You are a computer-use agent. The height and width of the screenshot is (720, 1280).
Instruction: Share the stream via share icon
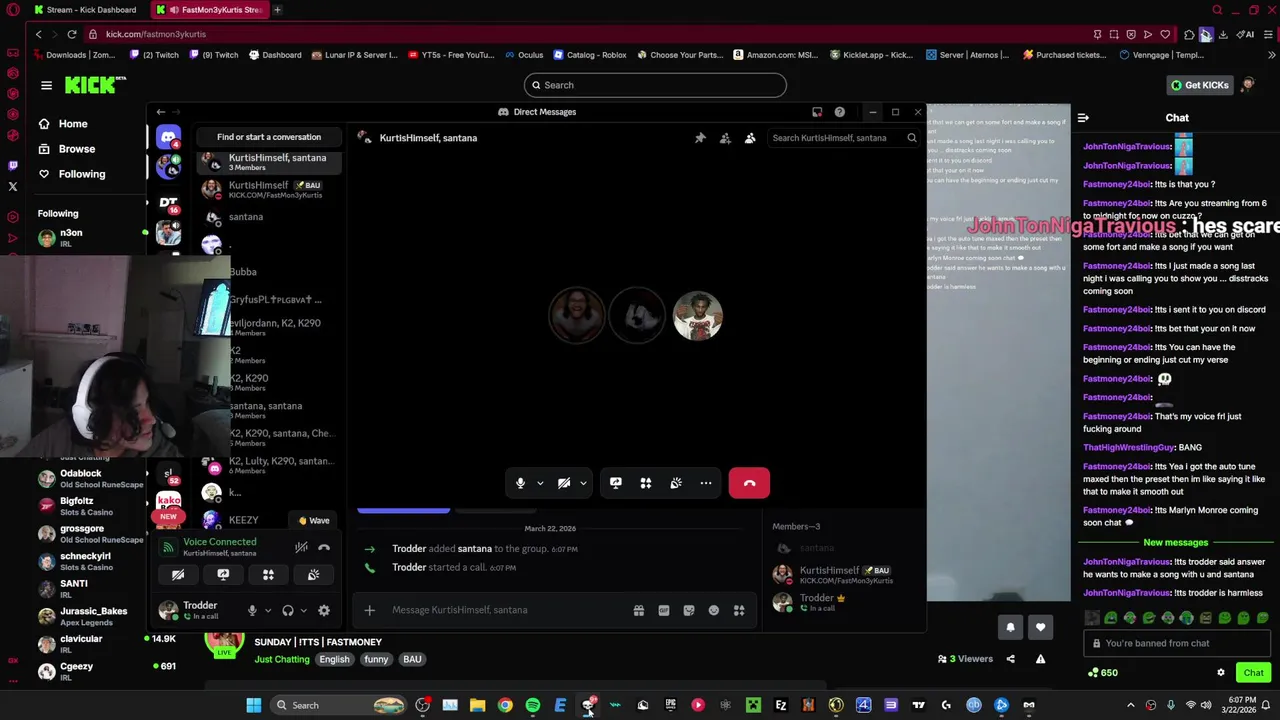click(x=1010, y=659)
